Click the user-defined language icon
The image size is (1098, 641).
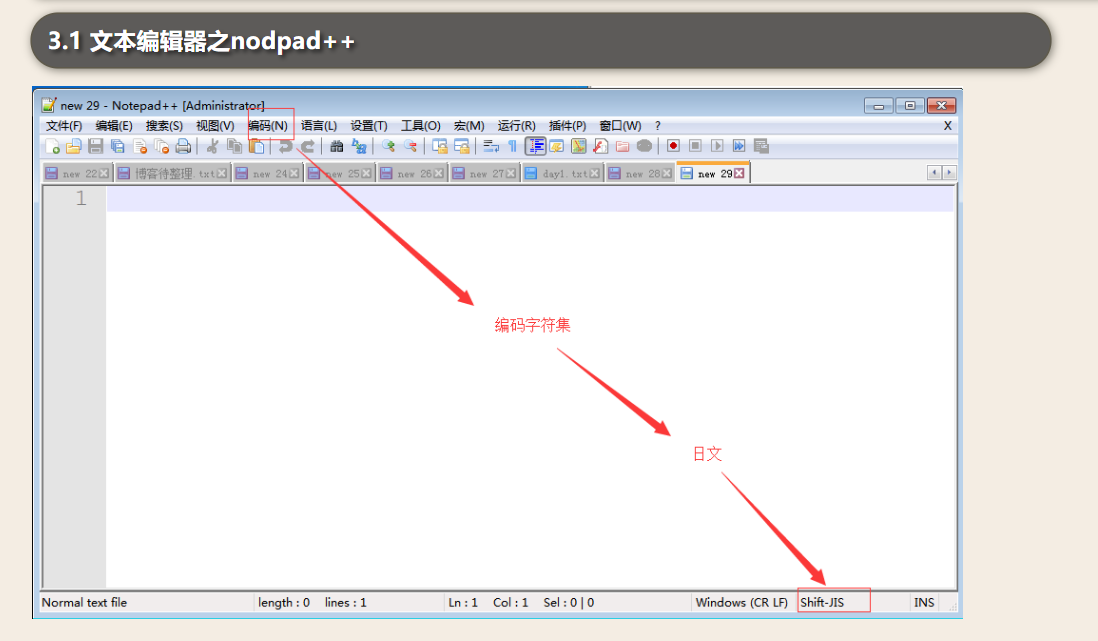click(x=557, y=146)
